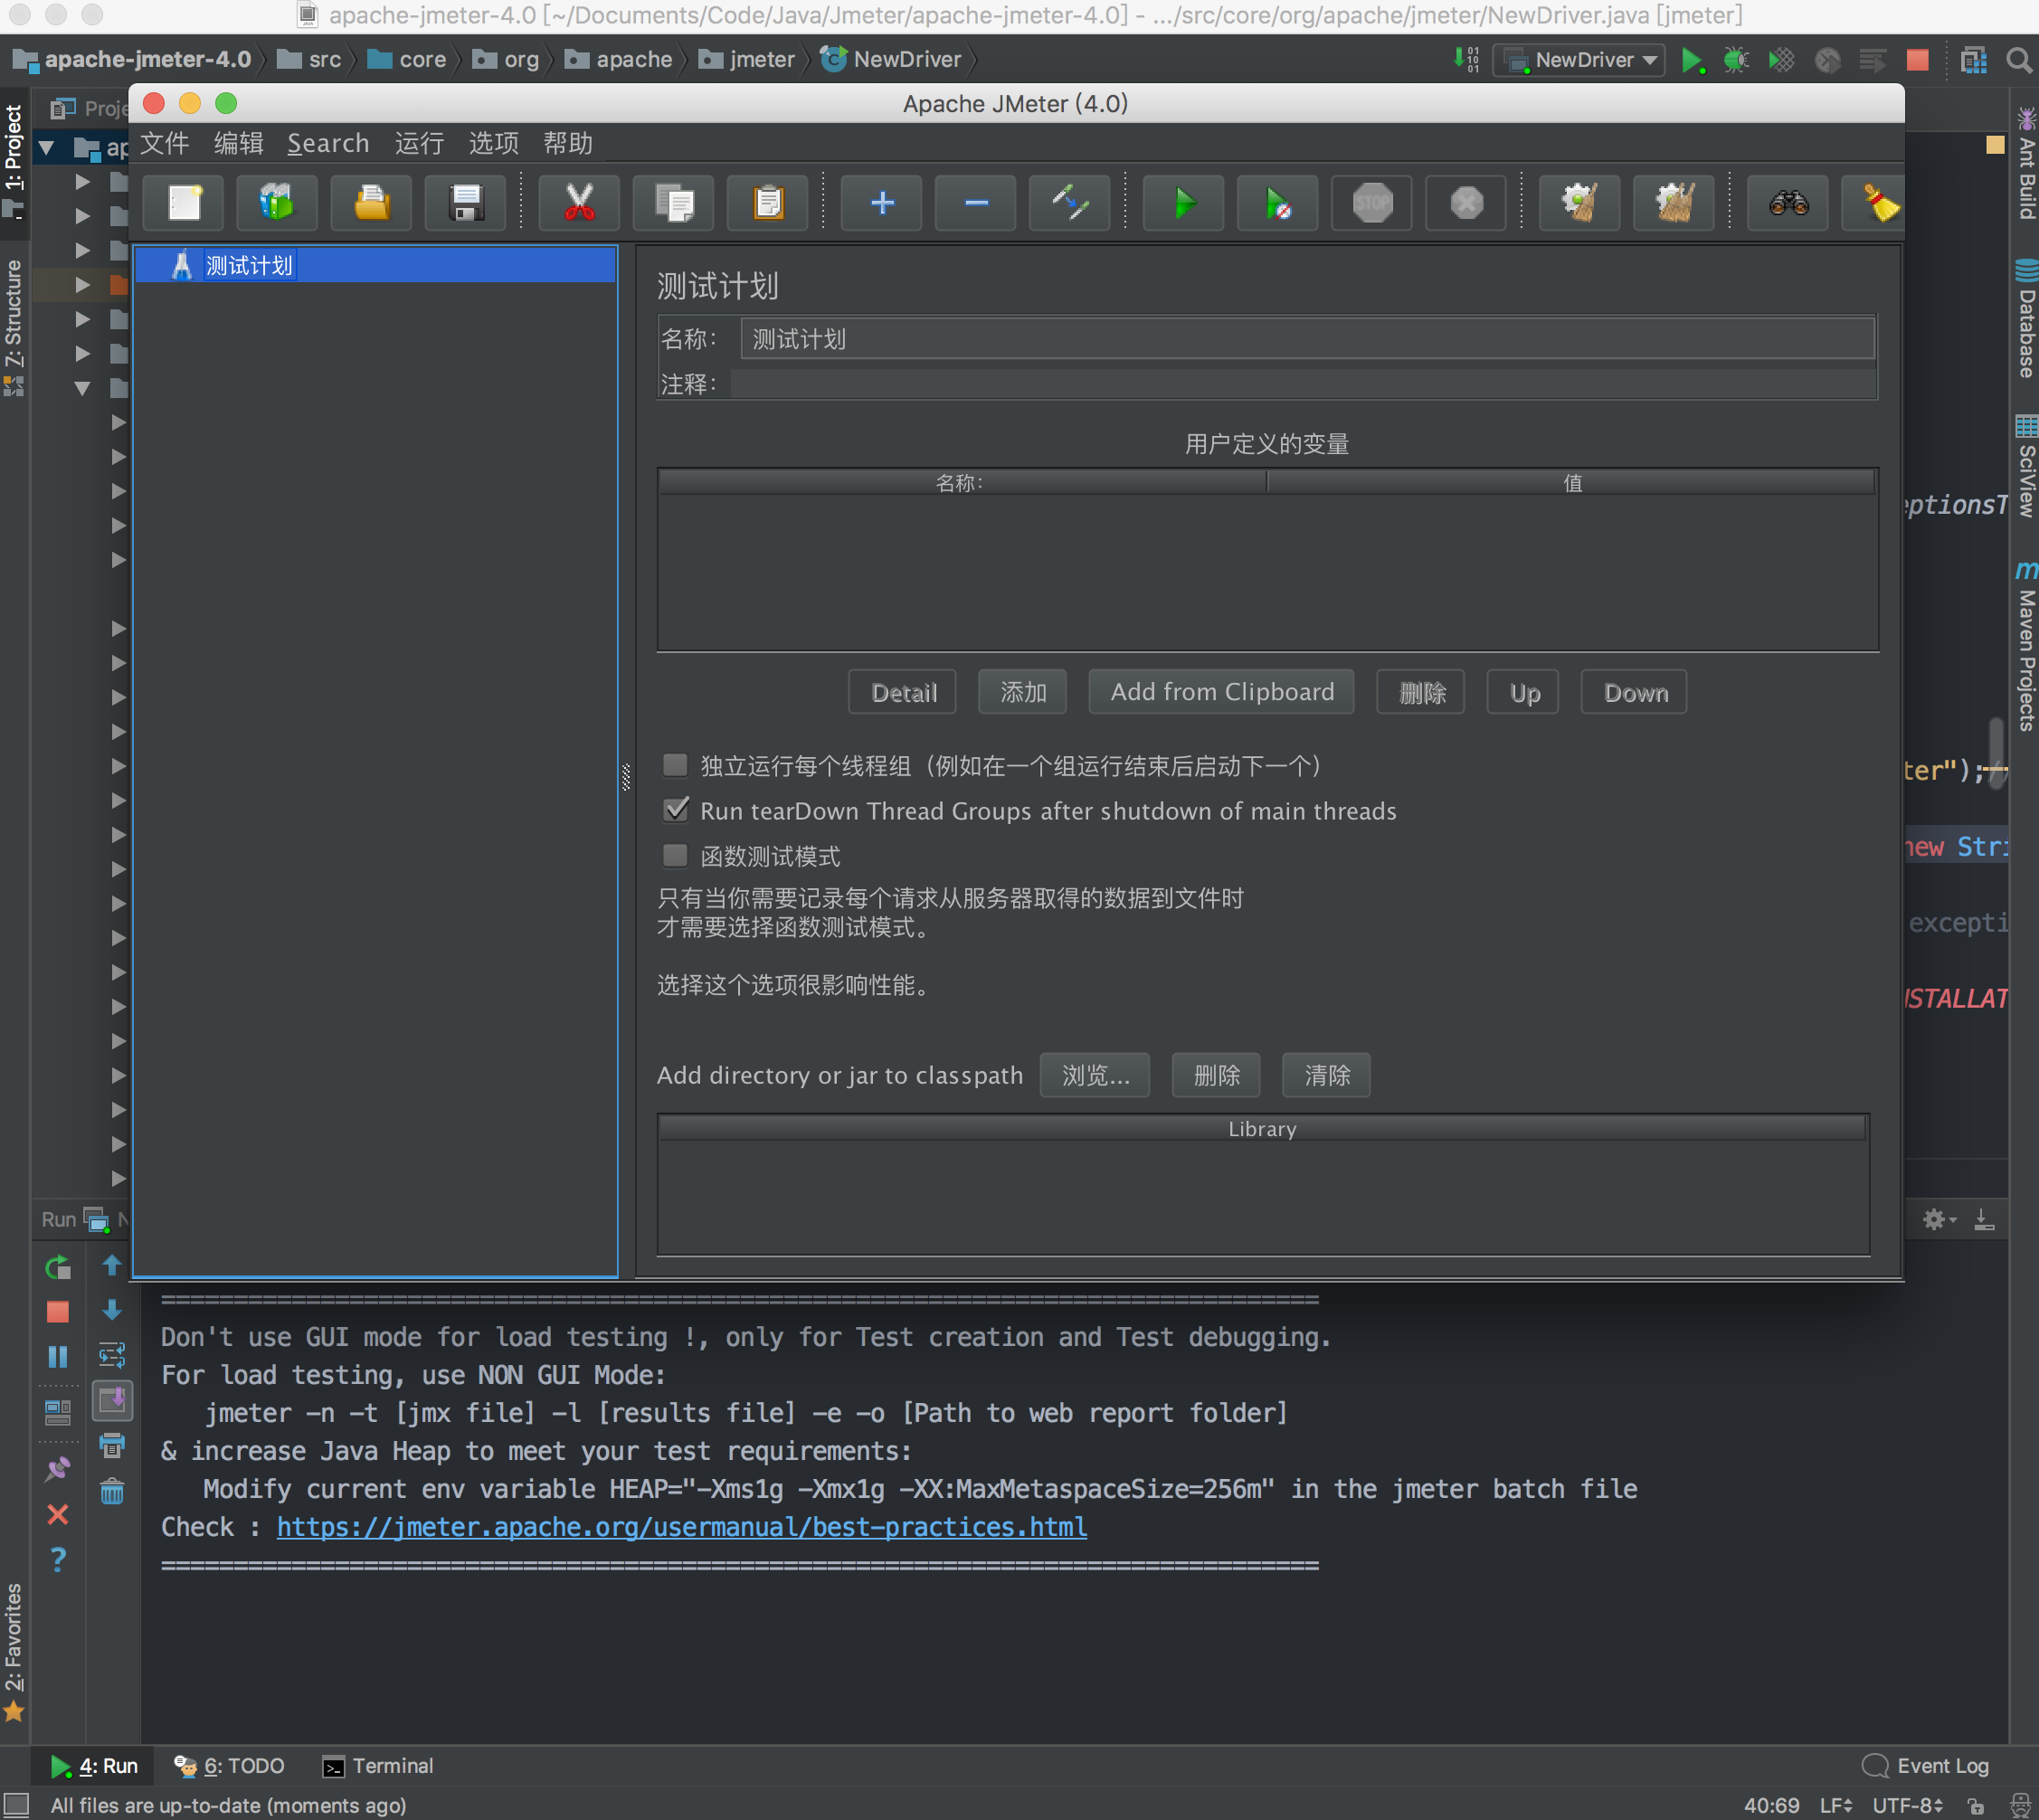Toggle scroll to end icon in Run panel
Viewport: 2039px width, 1820px height.
click(112, 1400)
